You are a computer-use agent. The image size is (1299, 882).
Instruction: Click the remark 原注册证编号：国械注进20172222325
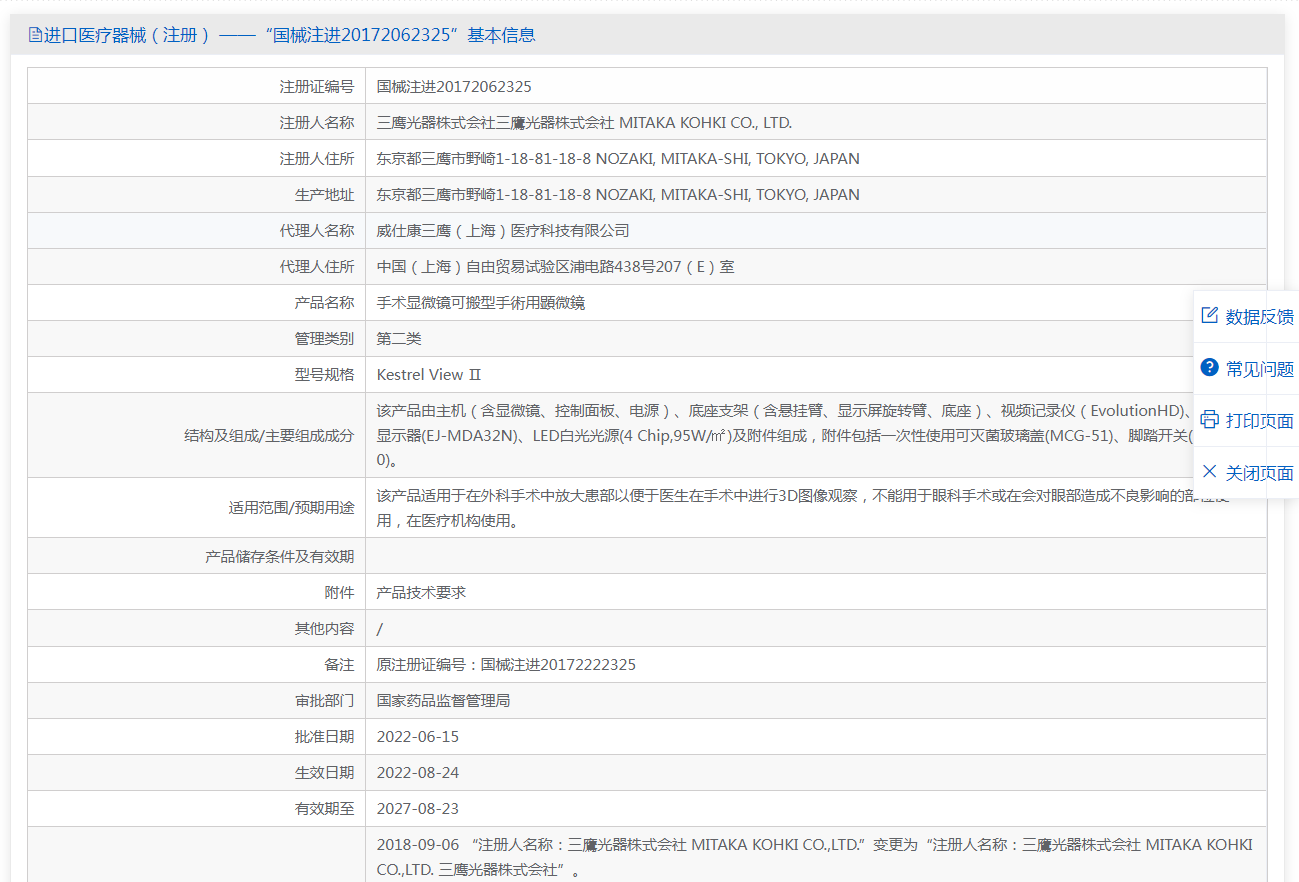(506, 665)
